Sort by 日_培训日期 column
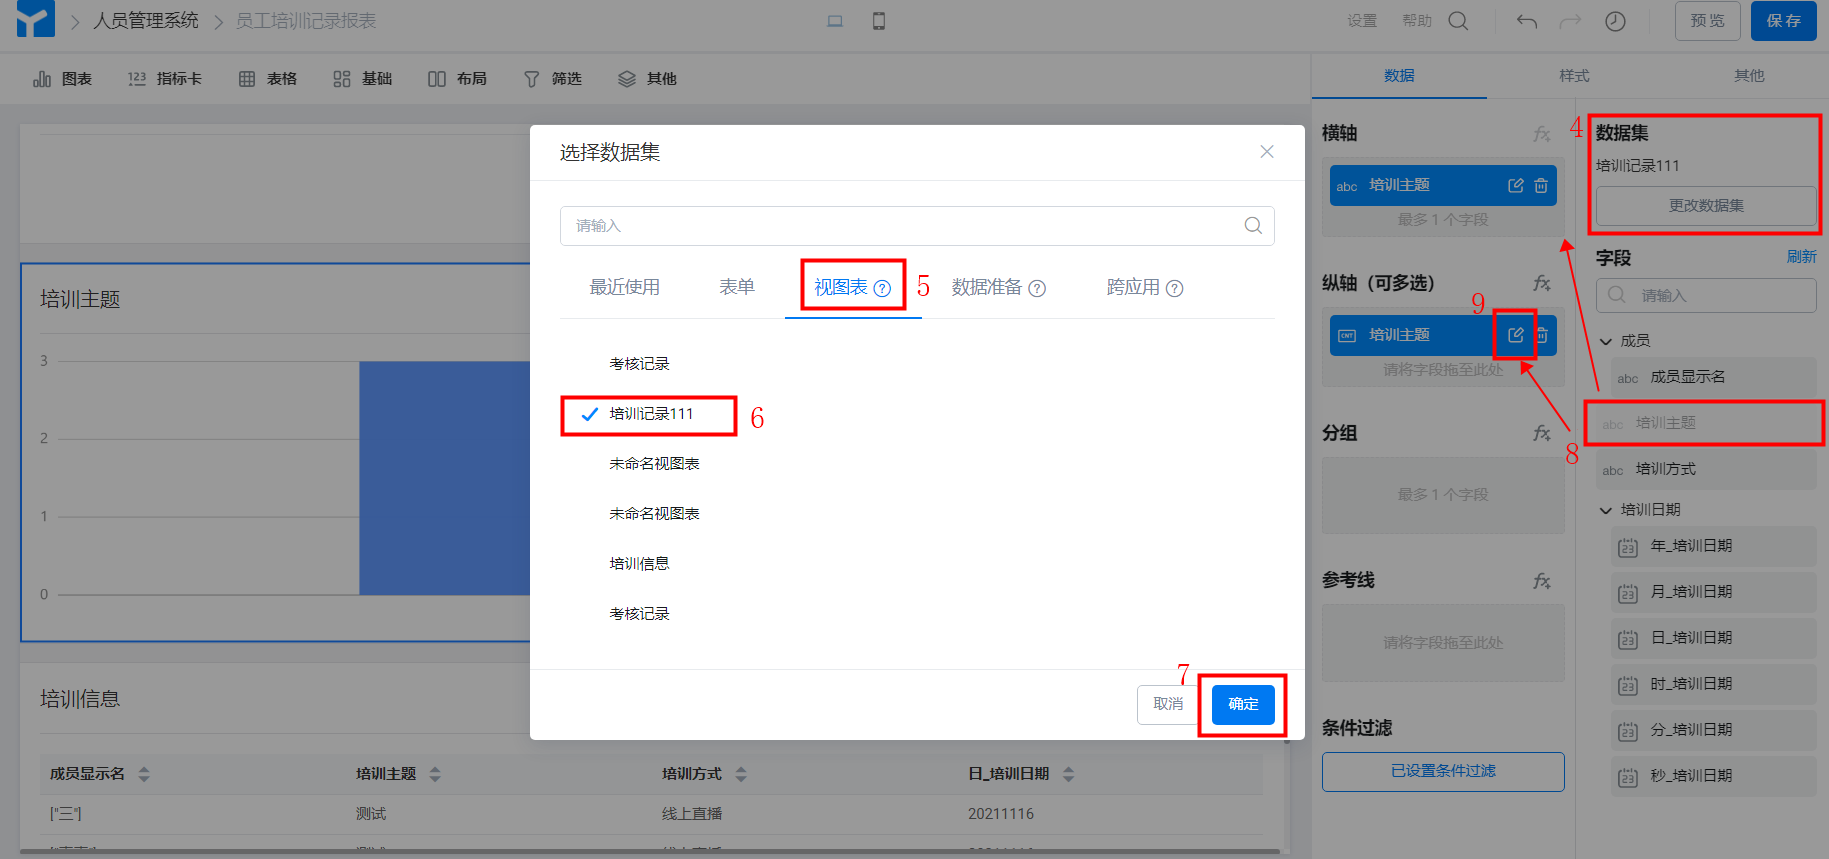The width and height of the screenshot is (1829, 859). click(1068, 774)
